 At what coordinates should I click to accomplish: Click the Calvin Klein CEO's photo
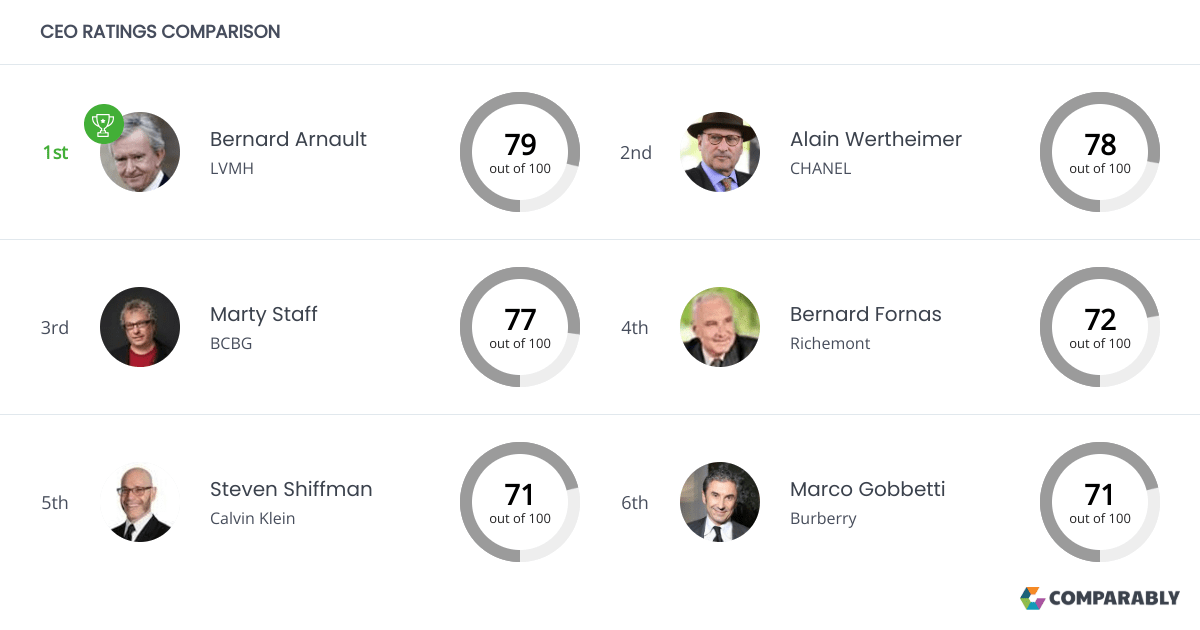pos(140,502)
